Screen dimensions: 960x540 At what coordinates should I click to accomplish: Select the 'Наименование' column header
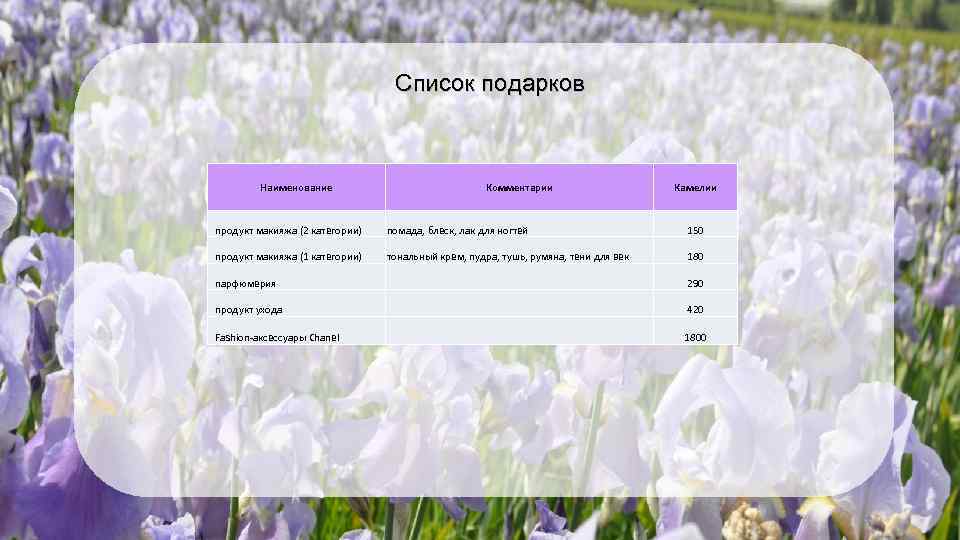pos(296,187)
